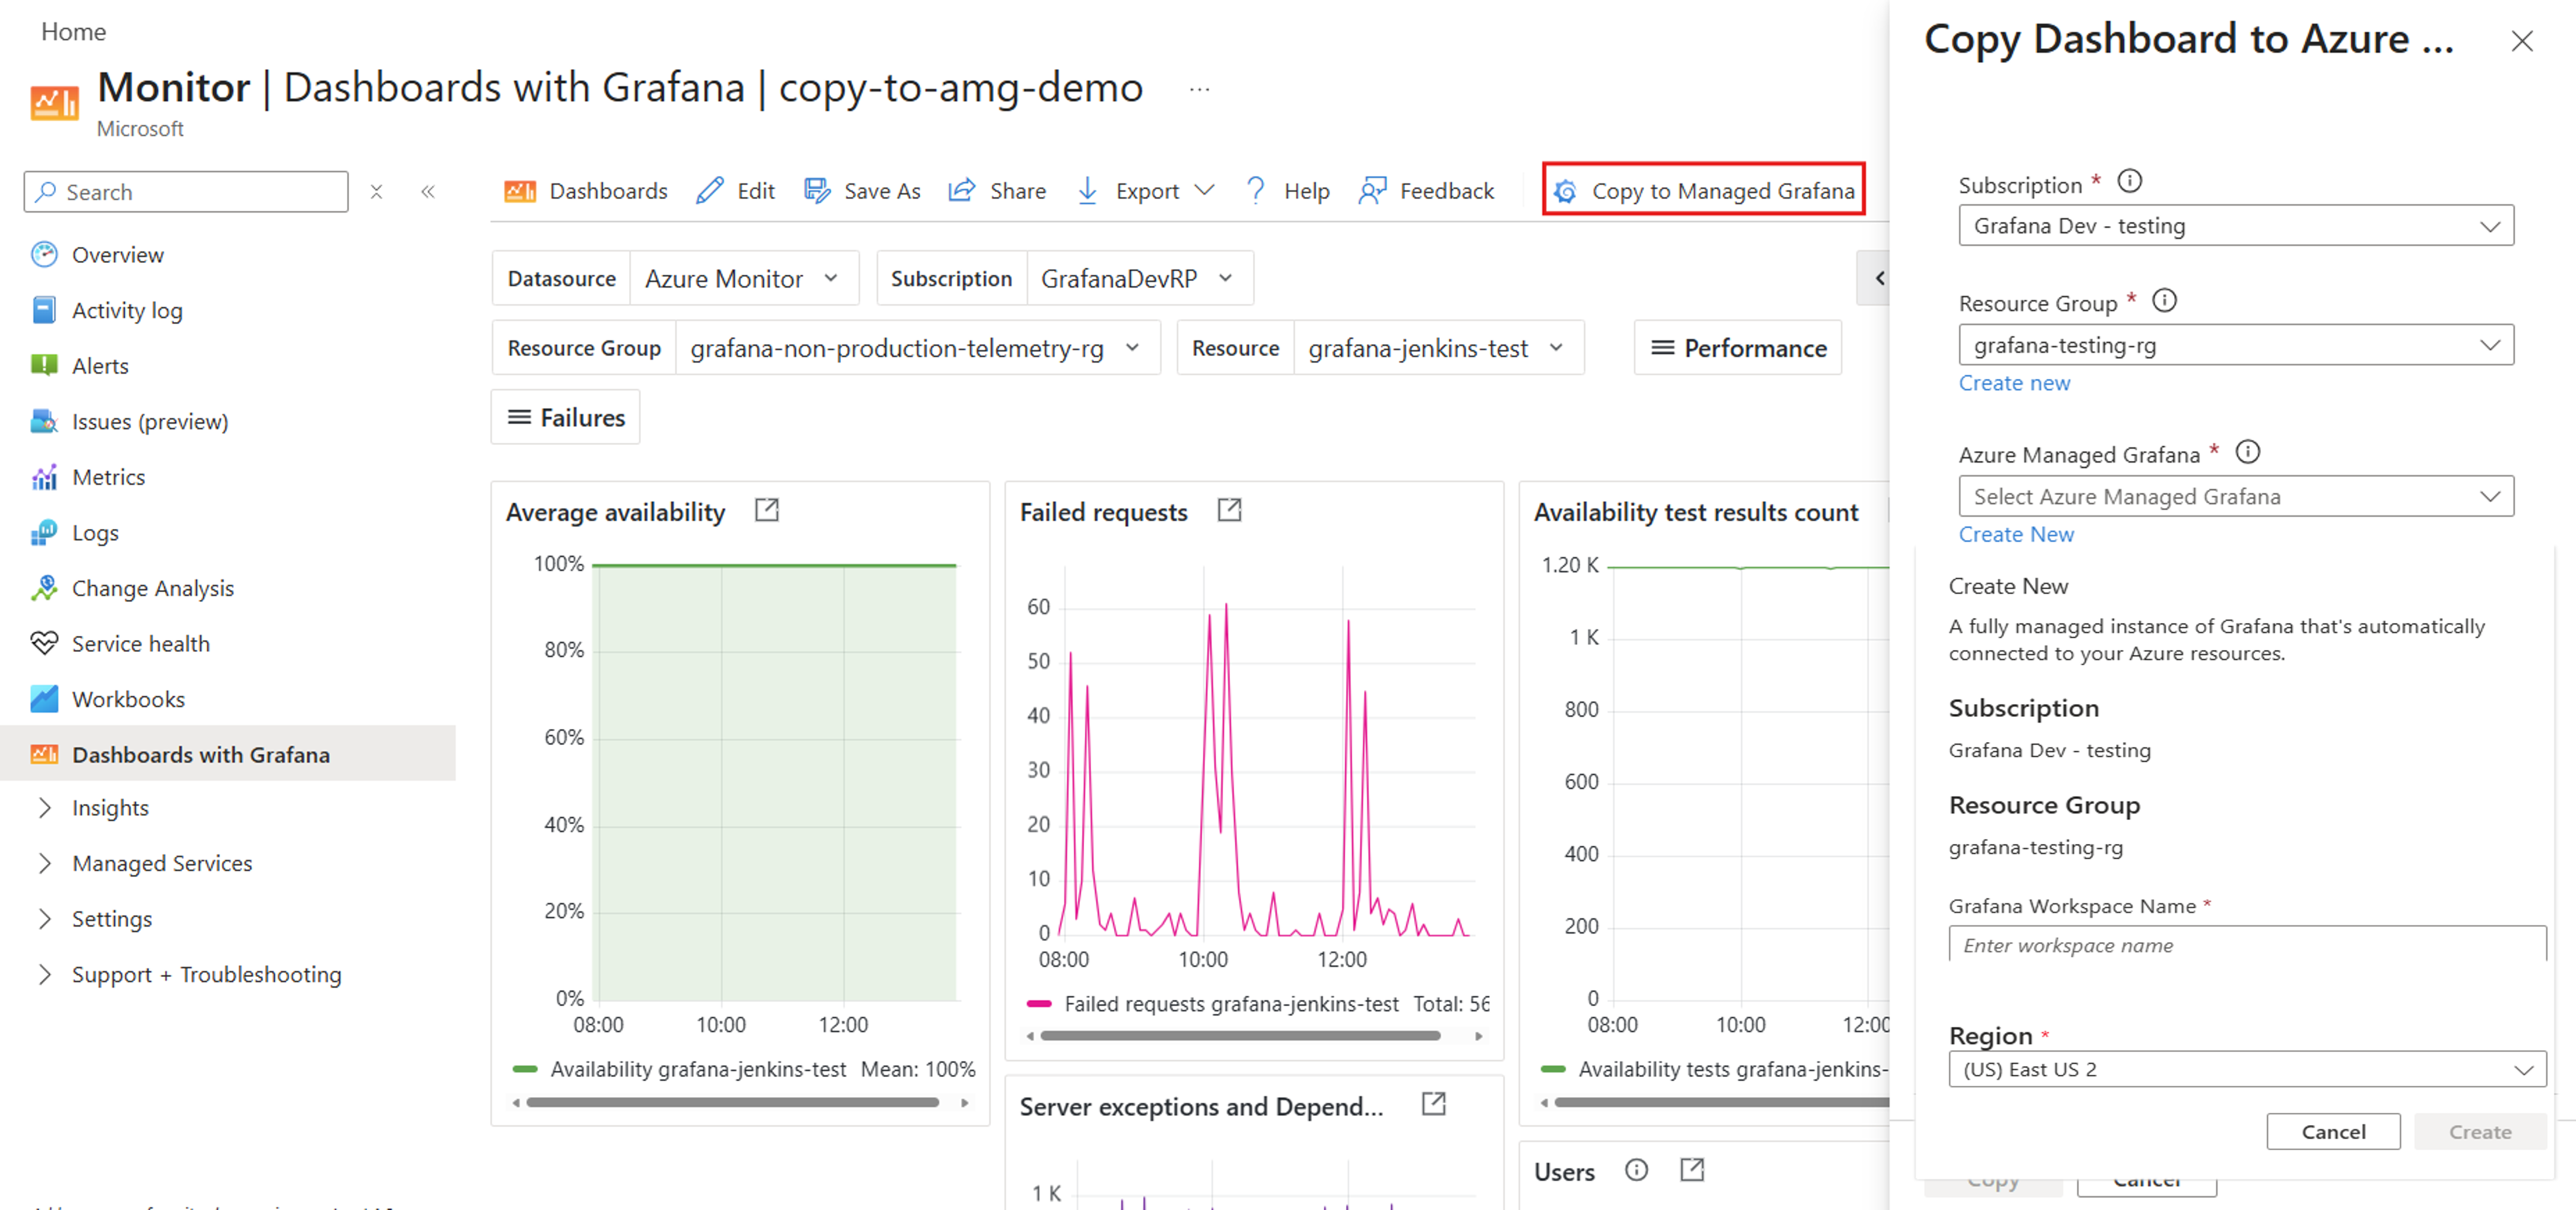Click the Service health heart icon
The image size is (2576, 1210).
tap(44, 643)
